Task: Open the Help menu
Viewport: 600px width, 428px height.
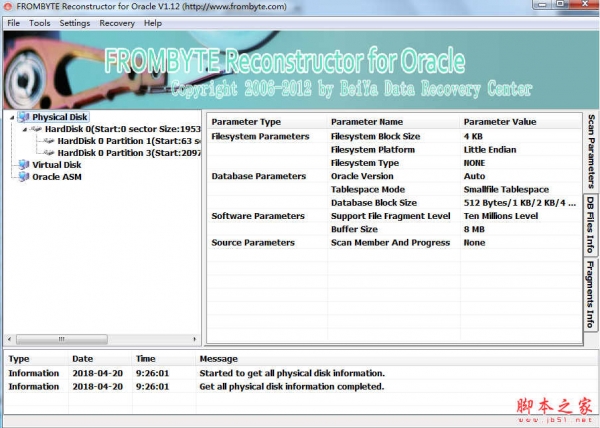Action: click(153, 22)
